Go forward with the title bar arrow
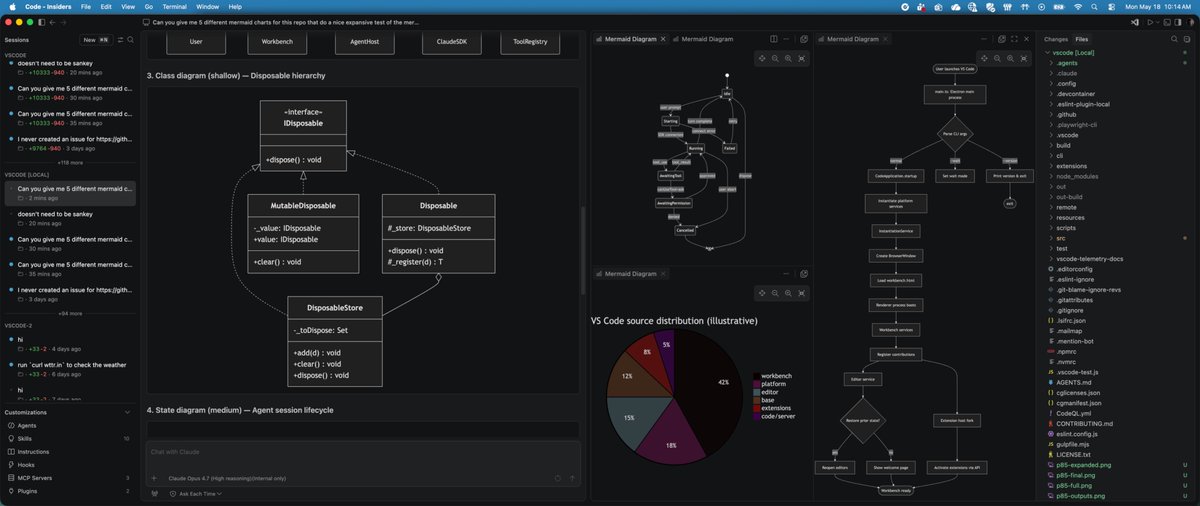The image size is (1200, 506). pos(64,22)
